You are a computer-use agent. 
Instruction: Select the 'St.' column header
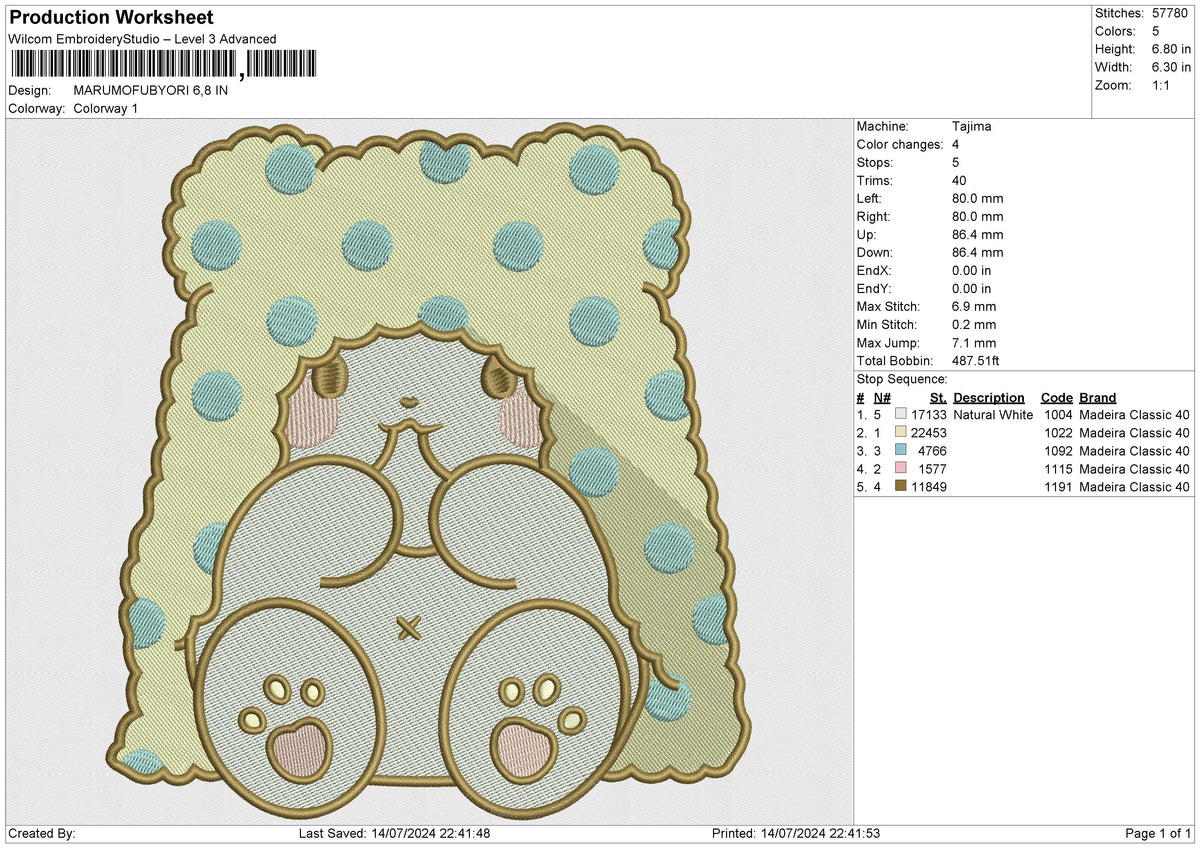pos(938,398)
